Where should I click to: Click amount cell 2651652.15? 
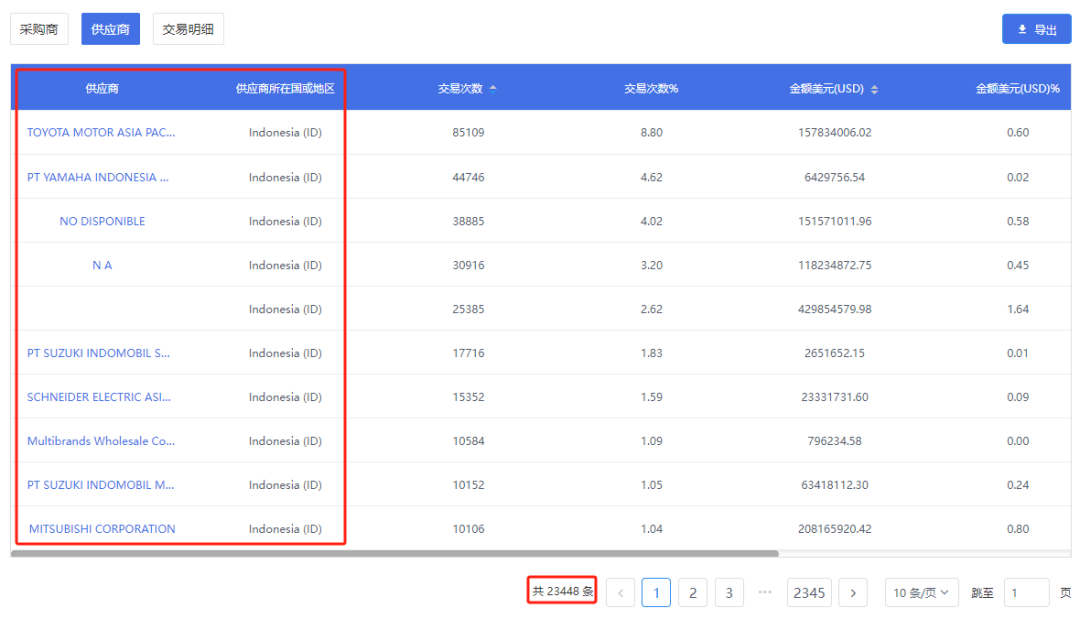[835, 353]
